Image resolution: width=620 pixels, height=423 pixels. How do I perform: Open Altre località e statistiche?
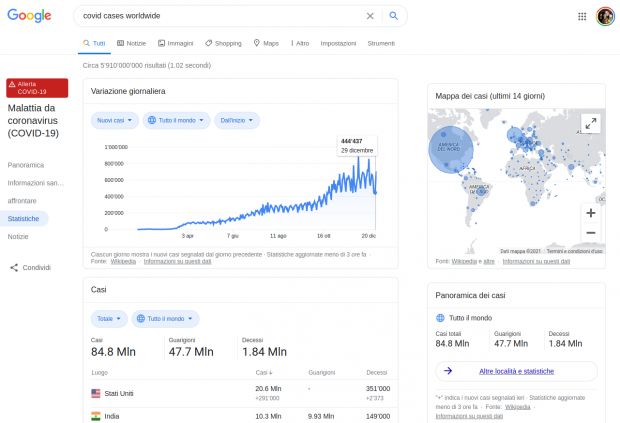(516, 371)
